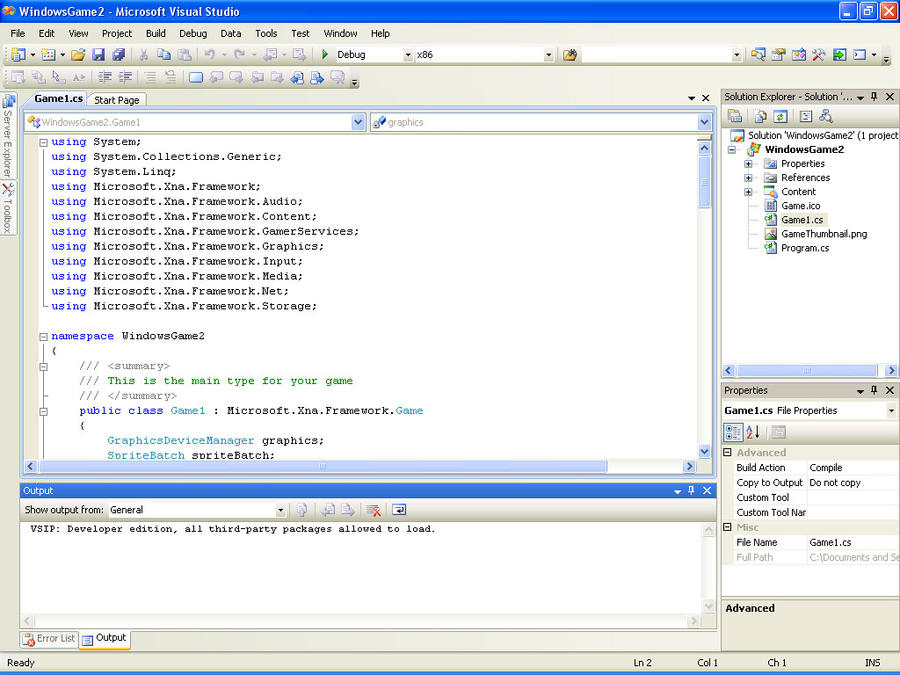Click Solution Explorer View Code icon

tap(806, 117)
